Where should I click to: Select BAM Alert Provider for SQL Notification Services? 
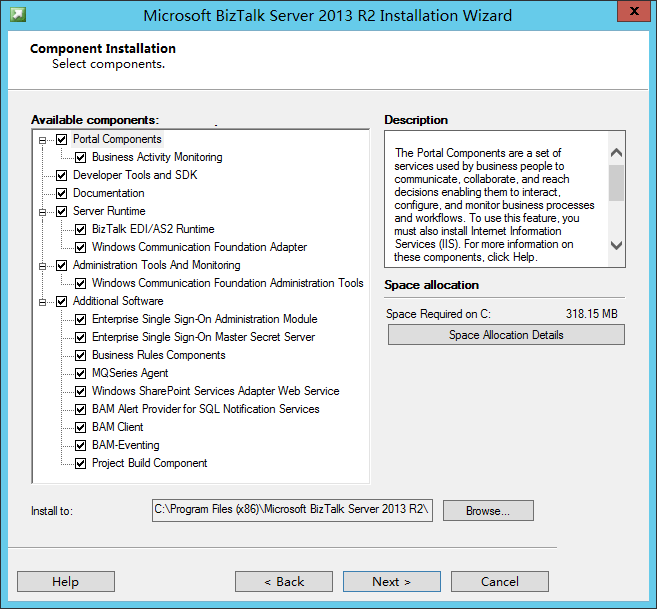tap(205, 409)
